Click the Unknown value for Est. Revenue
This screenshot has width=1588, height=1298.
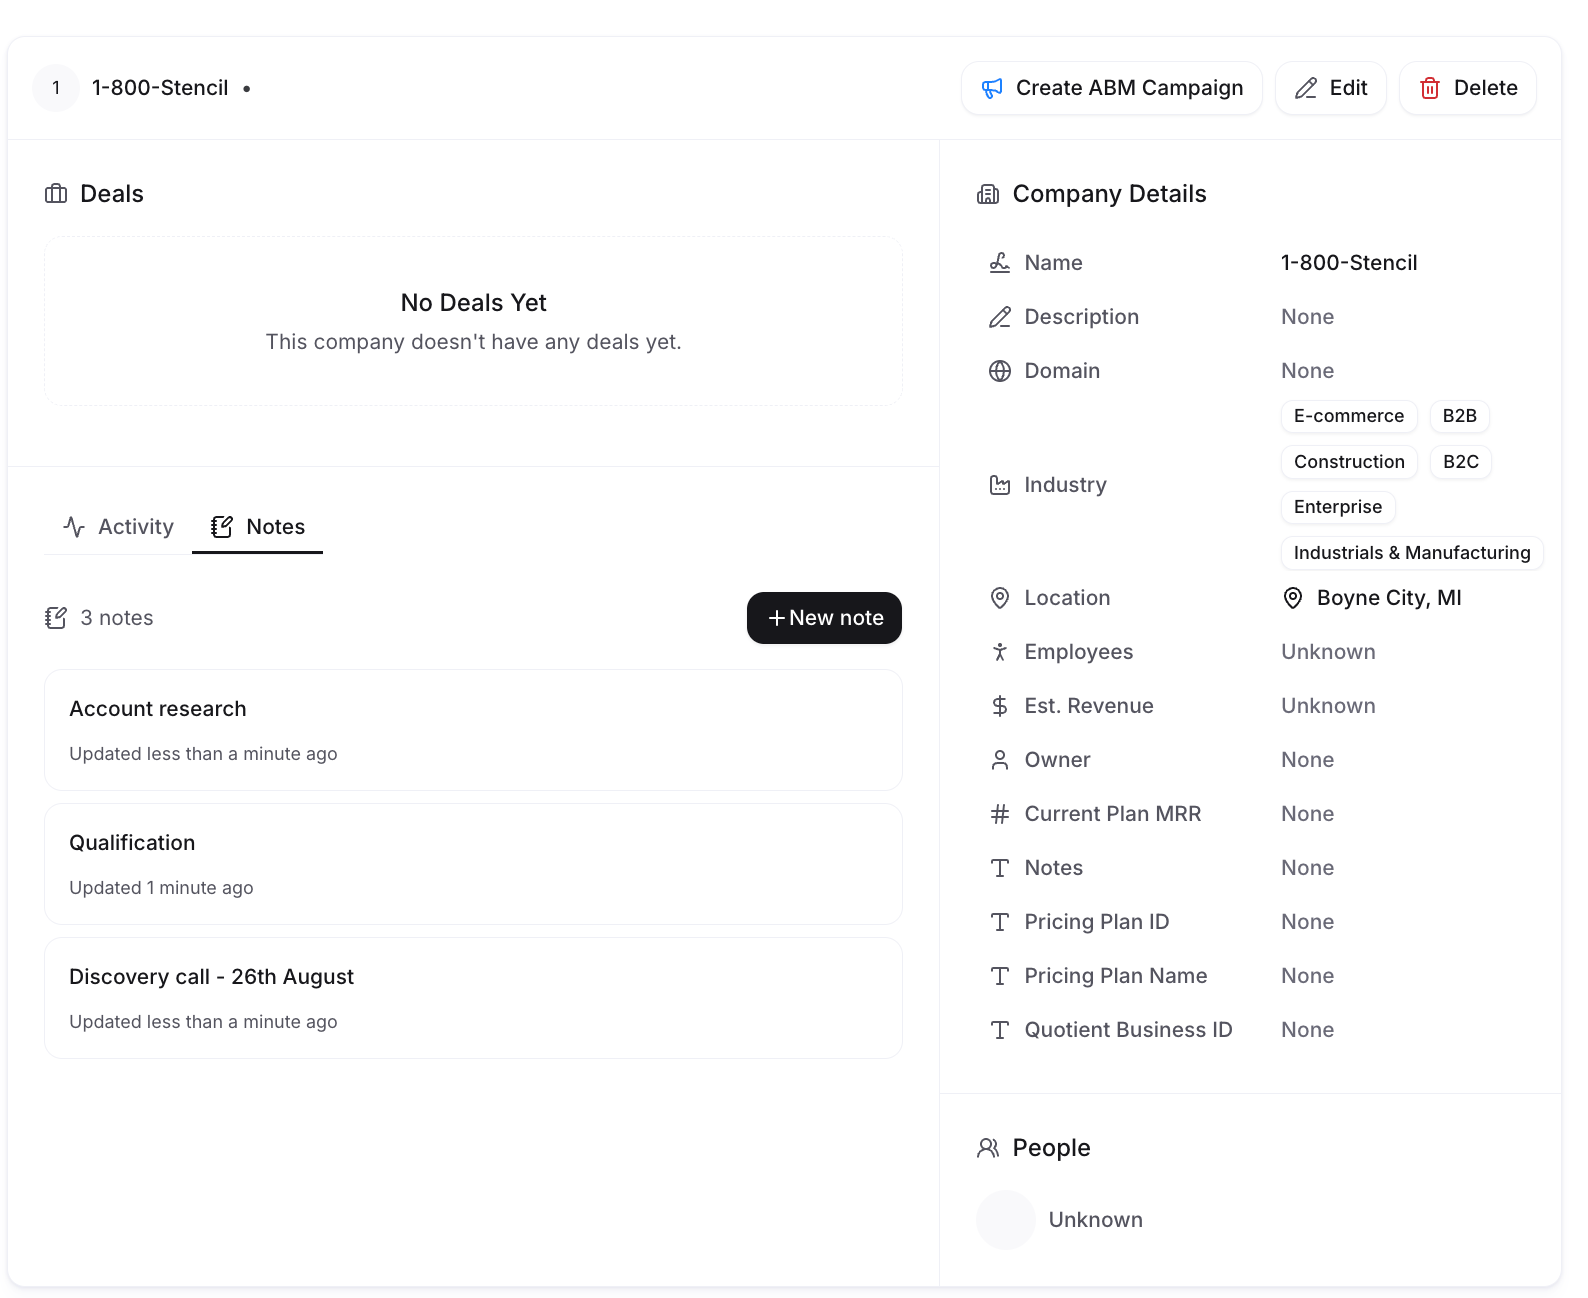1328,706
